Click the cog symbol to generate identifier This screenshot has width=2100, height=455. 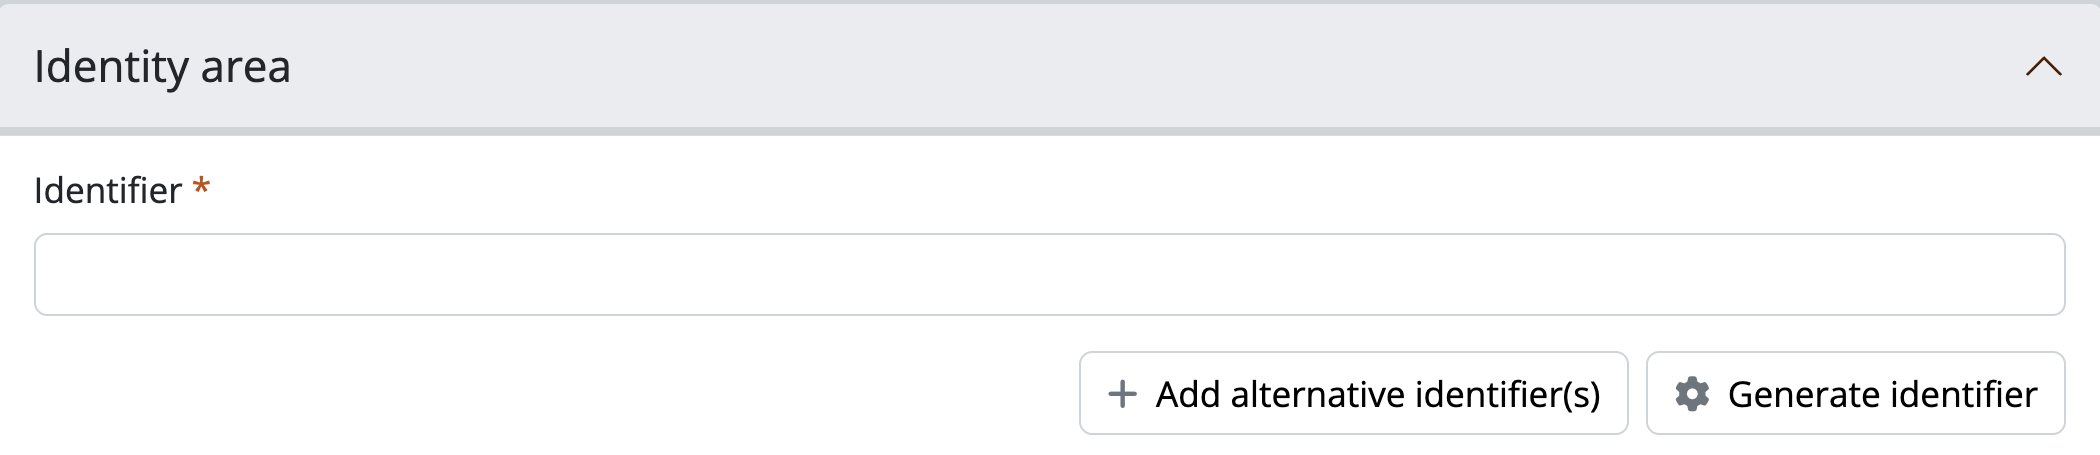tap(1692, 394)
